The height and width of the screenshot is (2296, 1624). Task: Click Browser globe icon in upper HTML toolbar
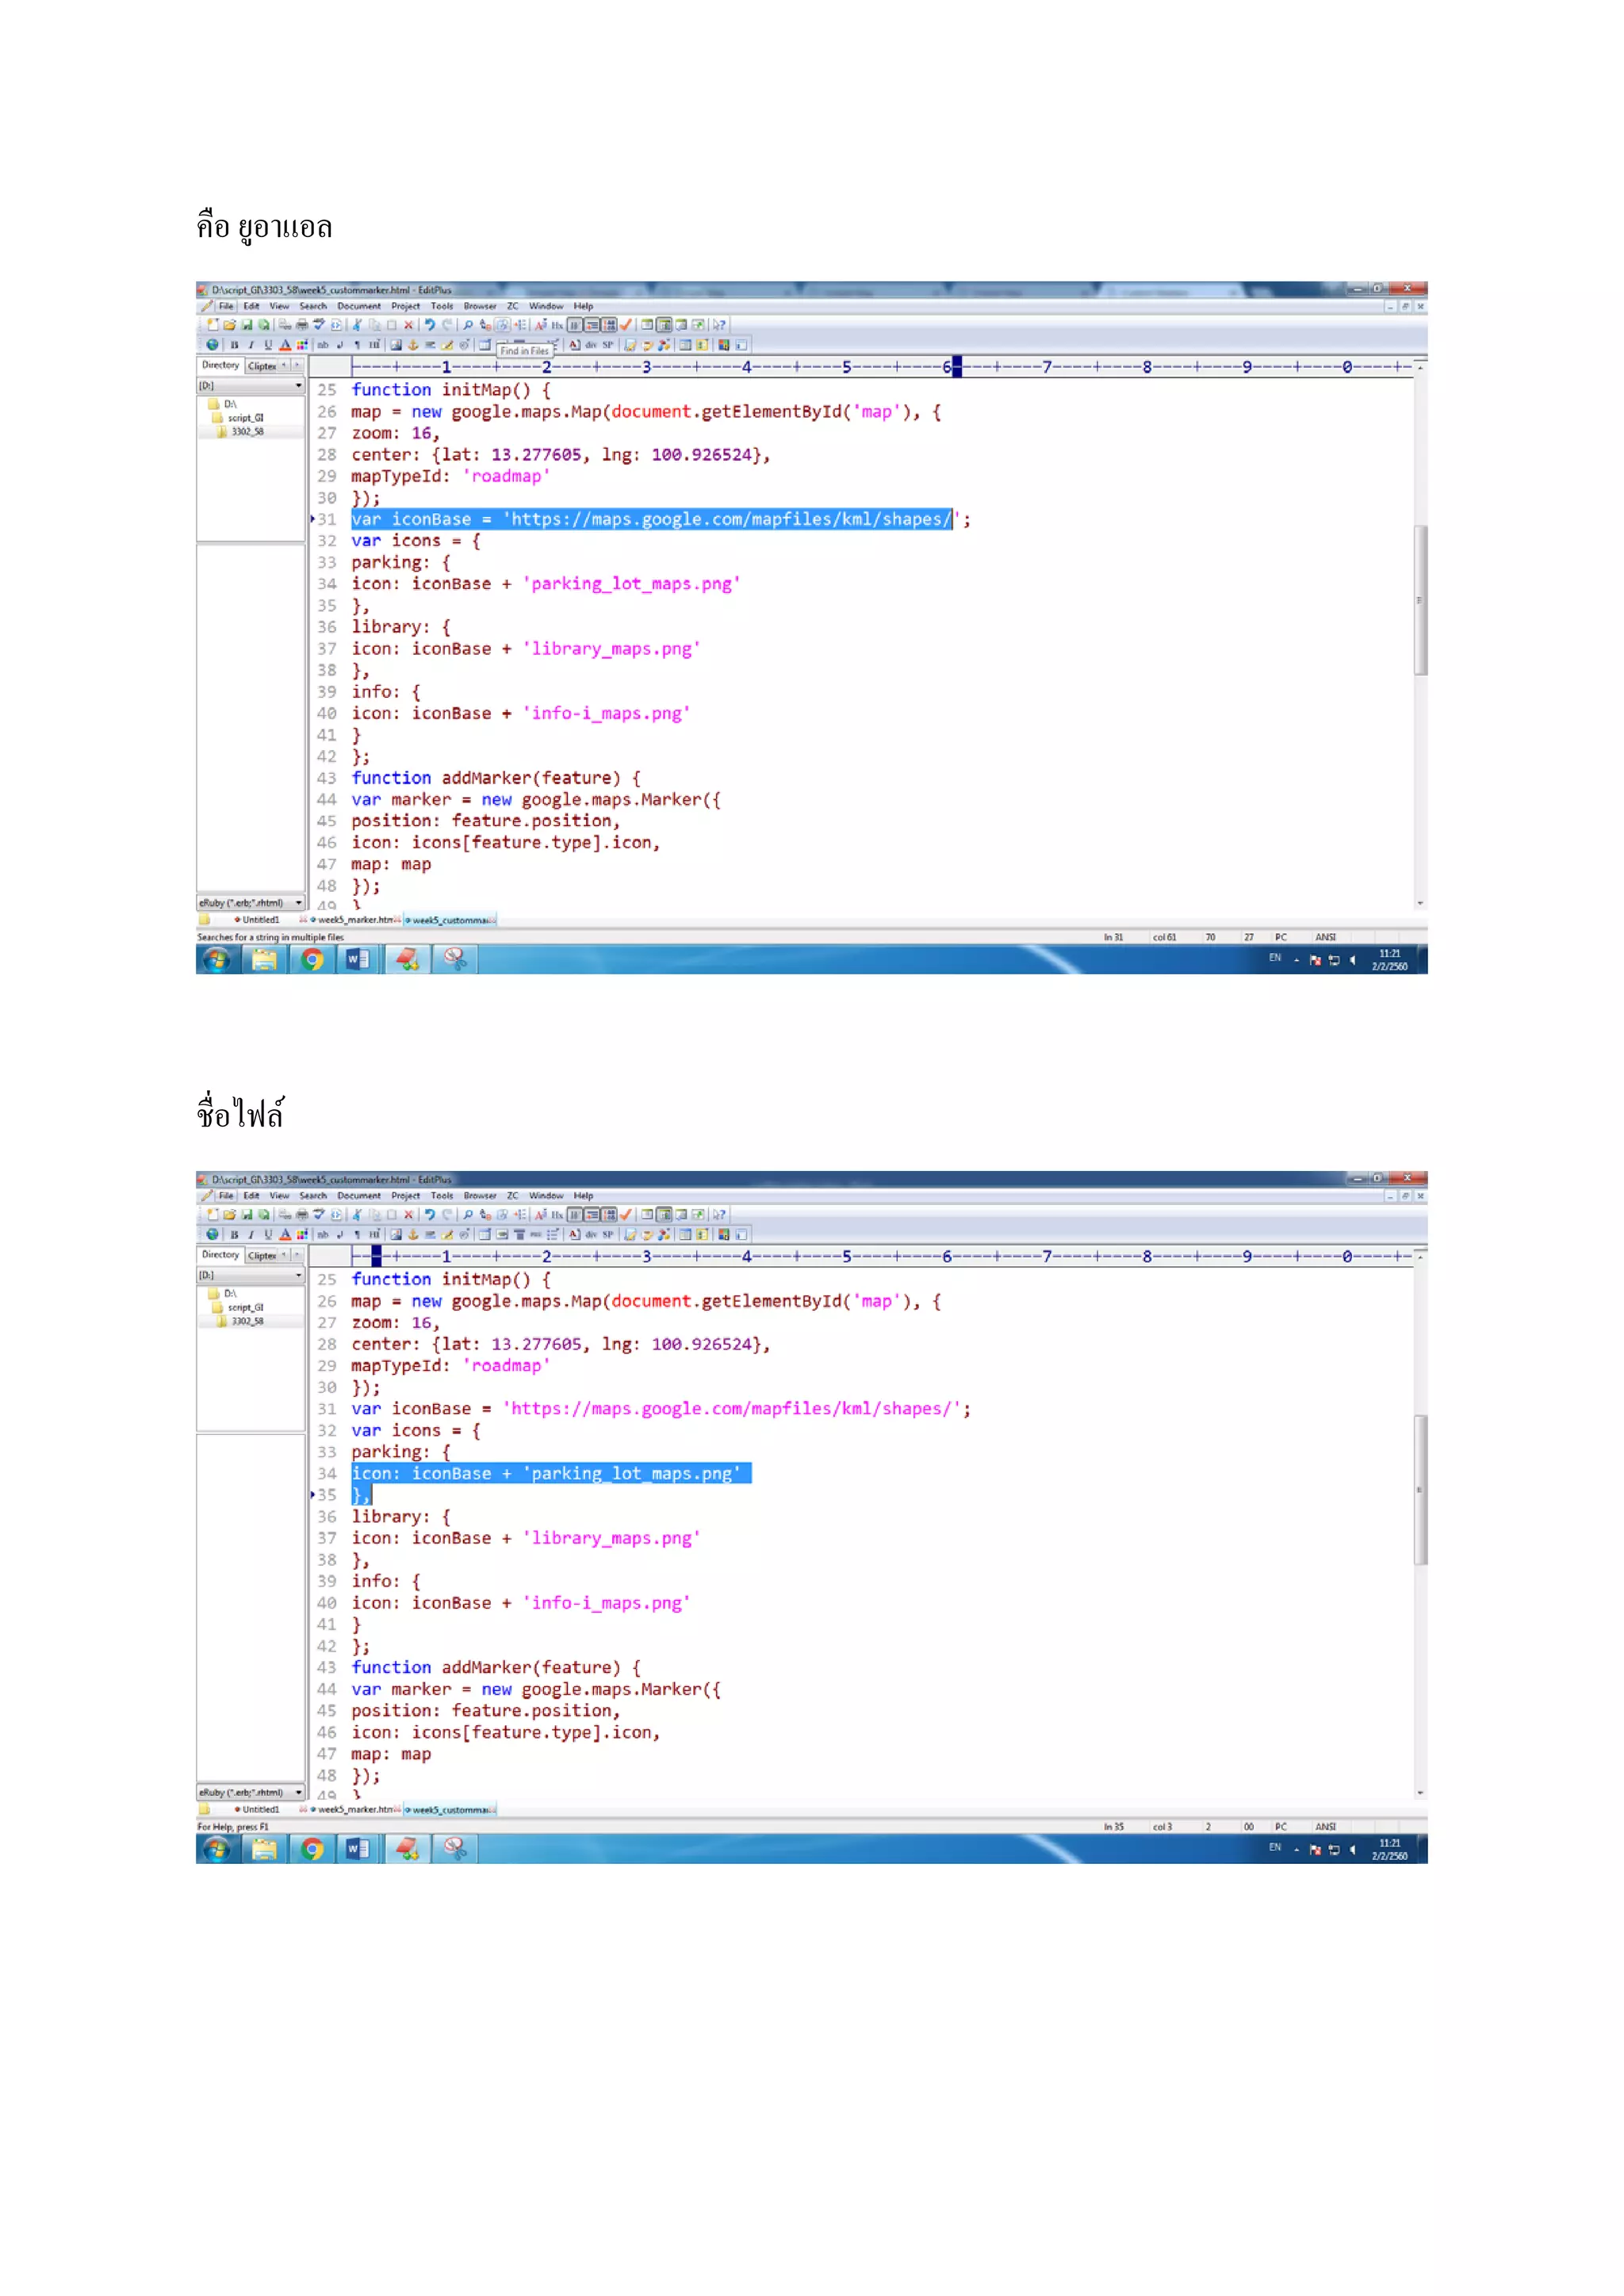[212, 345]
